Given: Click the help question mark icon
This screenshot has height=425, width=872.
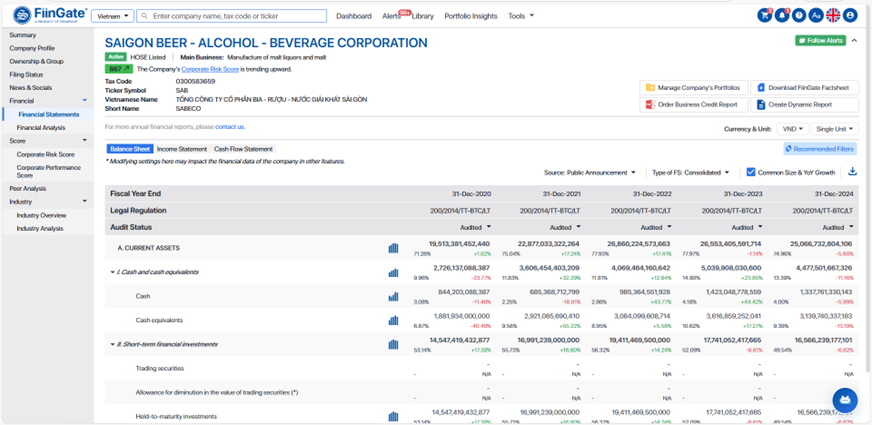Looking at the screenshot, I should (799, 16).
